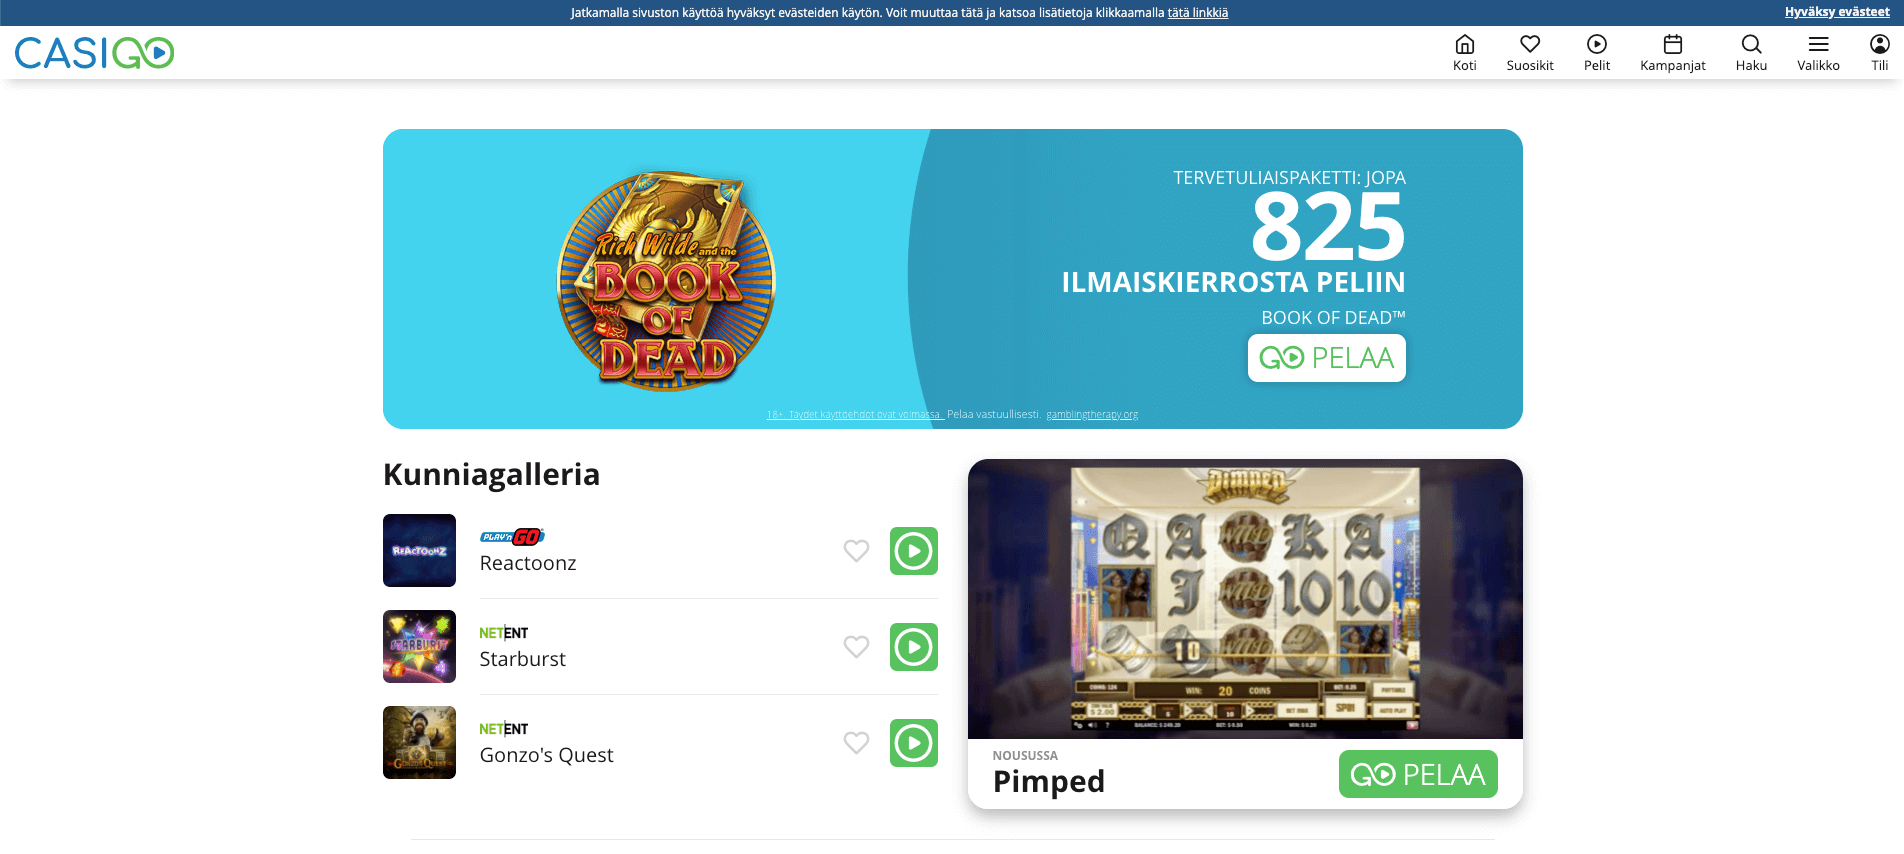Play Reactoonz with green play button

tap(914, 551)
